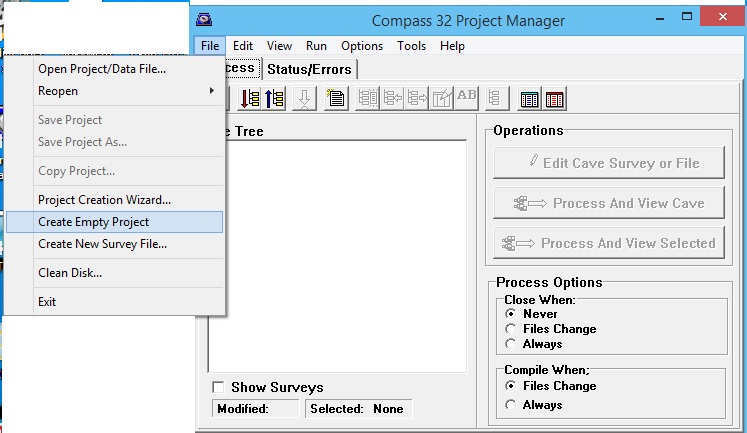Open the Options menu
Image resolution: width=747 pixels, height=433 pixels.
(x=361, y=46)
